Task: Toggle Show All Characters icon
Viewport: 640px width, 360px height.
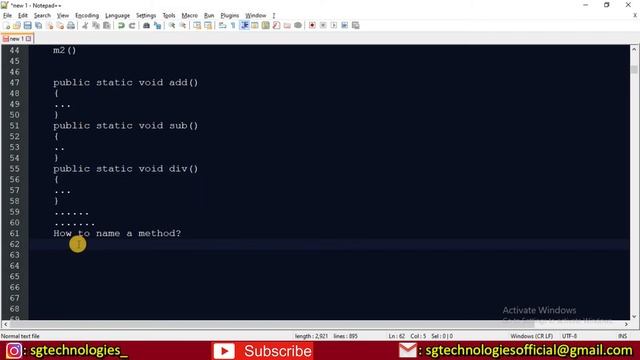Action: tap(233, 25)
